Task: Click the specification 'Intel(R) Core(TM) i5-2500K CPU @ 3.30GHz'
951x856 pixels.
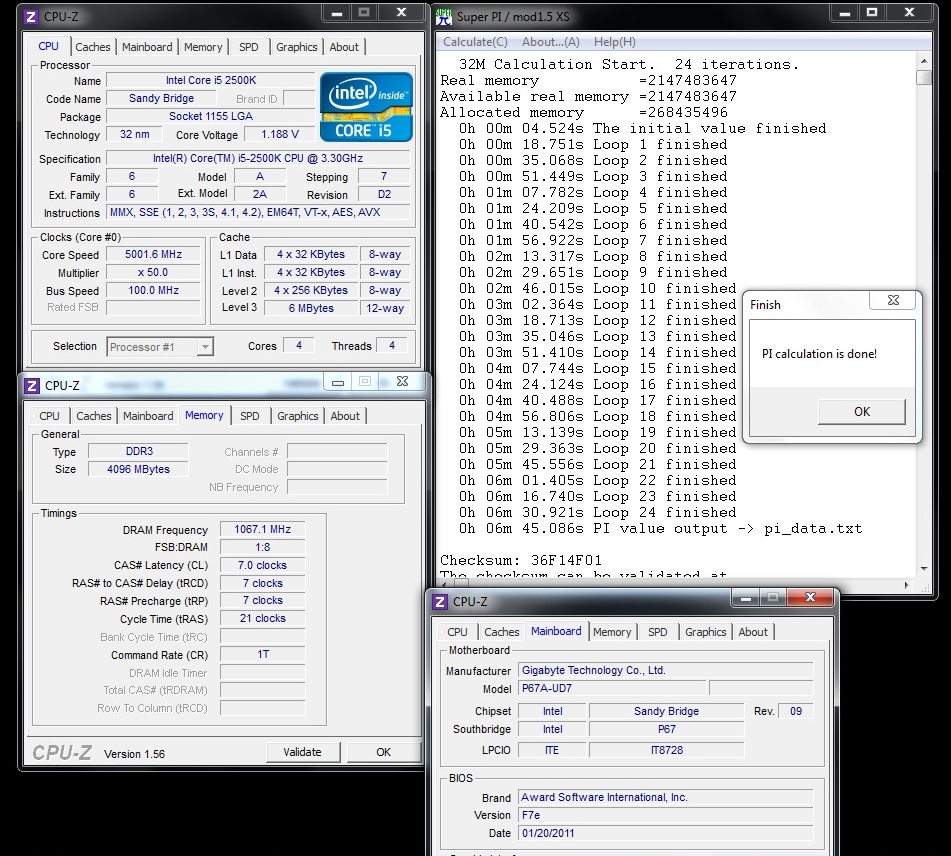Action: click(x=258, y=158)
